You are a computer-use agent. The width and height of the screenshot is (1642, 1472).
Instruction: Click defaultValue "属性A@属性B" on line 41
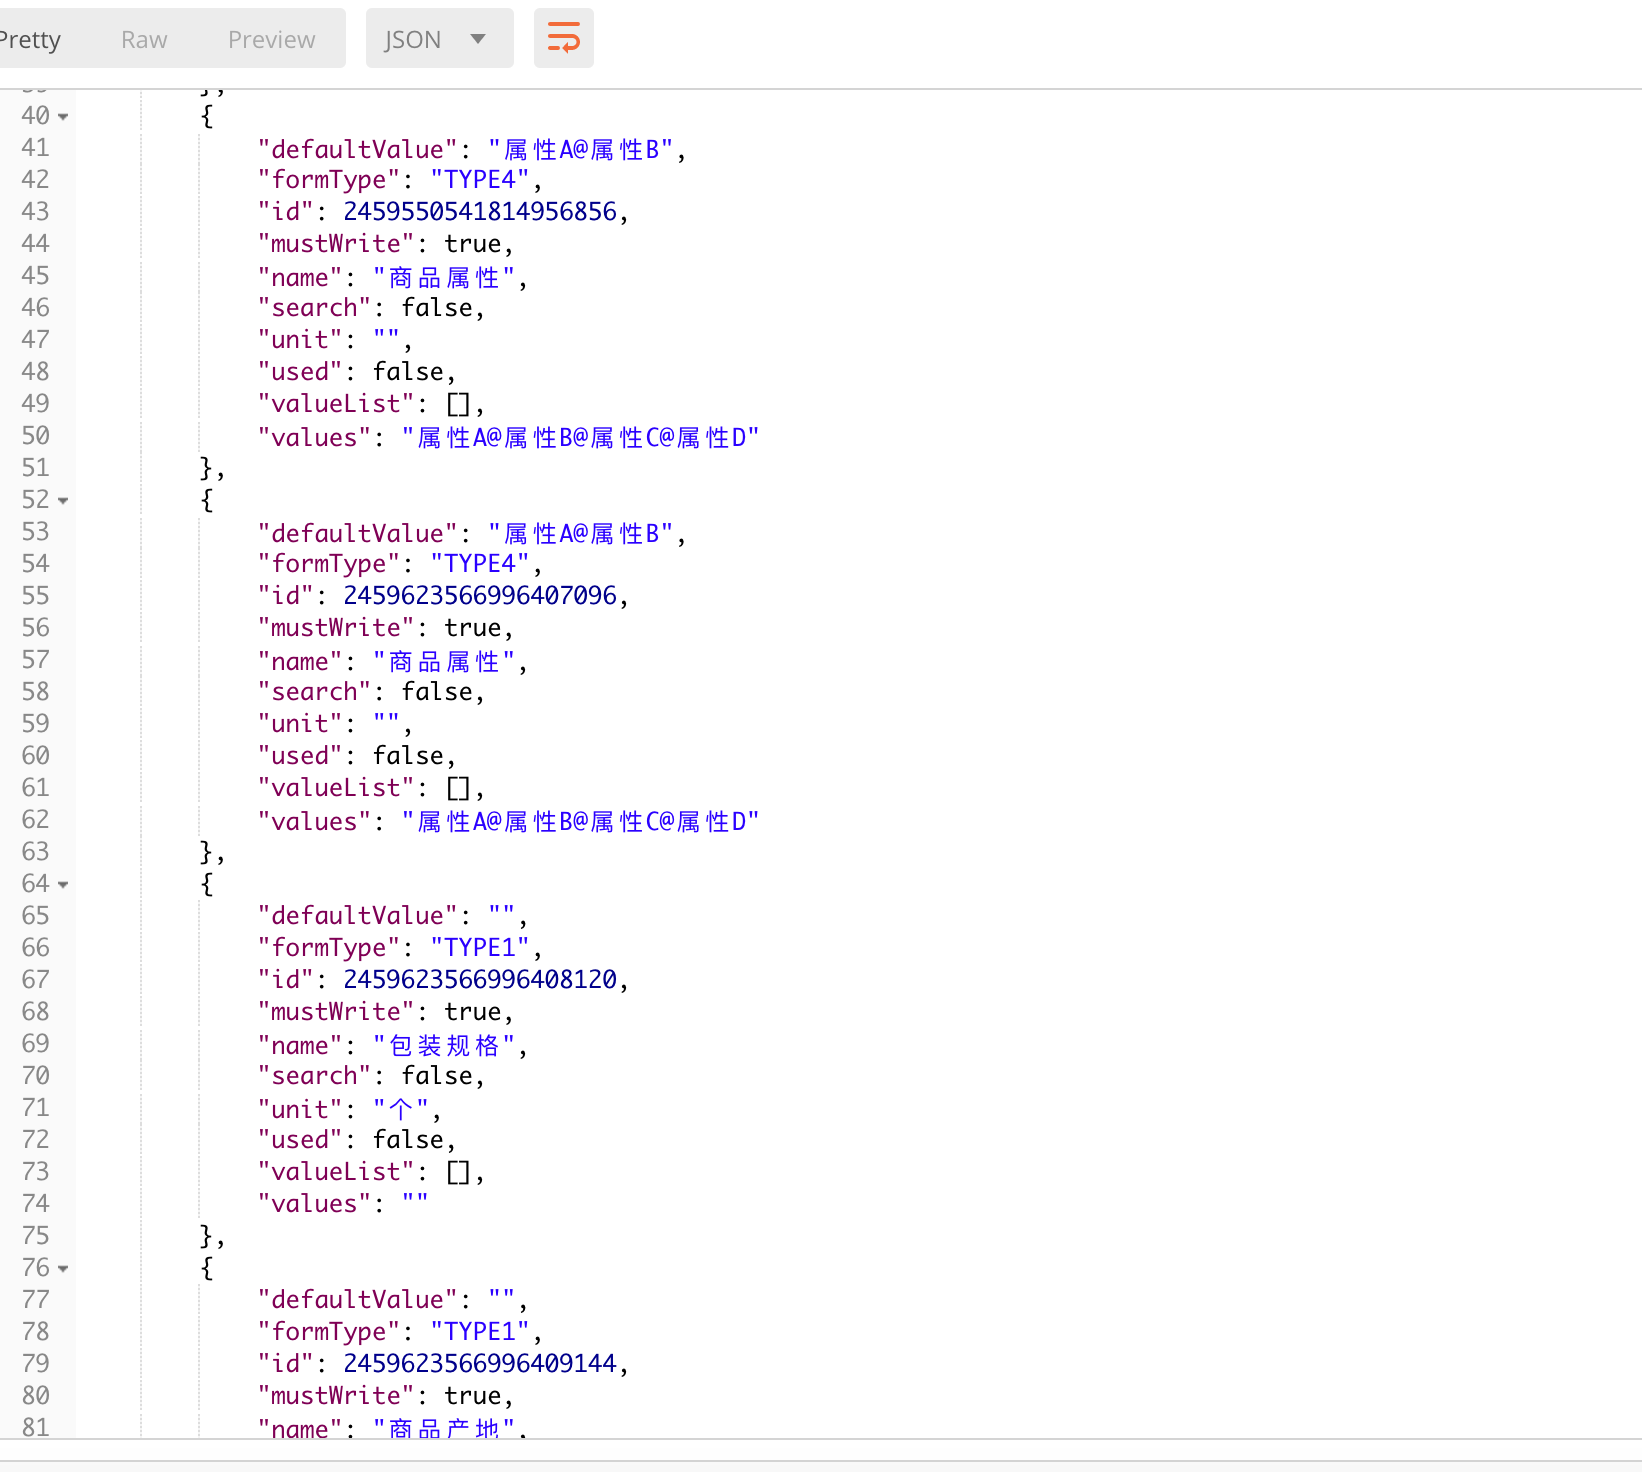click(581, 150)
